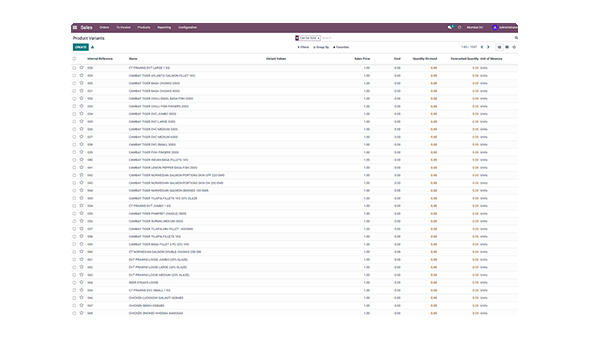The height and width of the screenshot is (360, 590).
Task: Star the ATLANTIC SALMON FILLET 1KG row
Action: (x=81, y=75)
